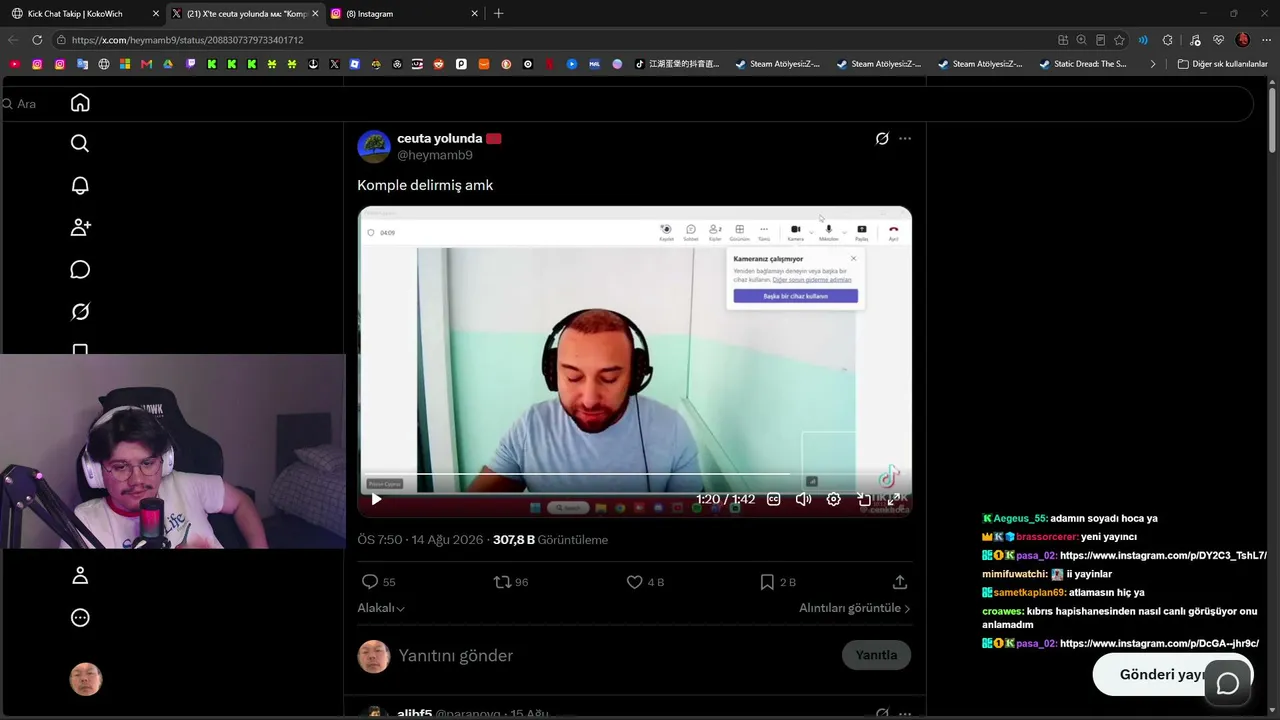1280x720 pixels.
Task: Show more favorites with chevron
Action: 1153,64
